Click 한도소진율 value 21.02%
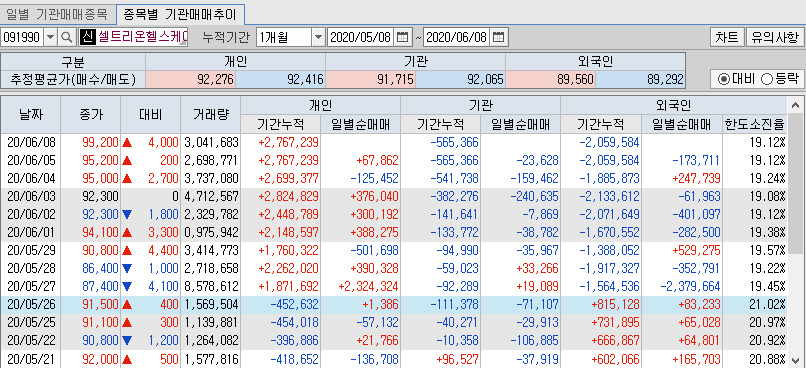The width and height of the screenshot is (806, 368). 767,304
